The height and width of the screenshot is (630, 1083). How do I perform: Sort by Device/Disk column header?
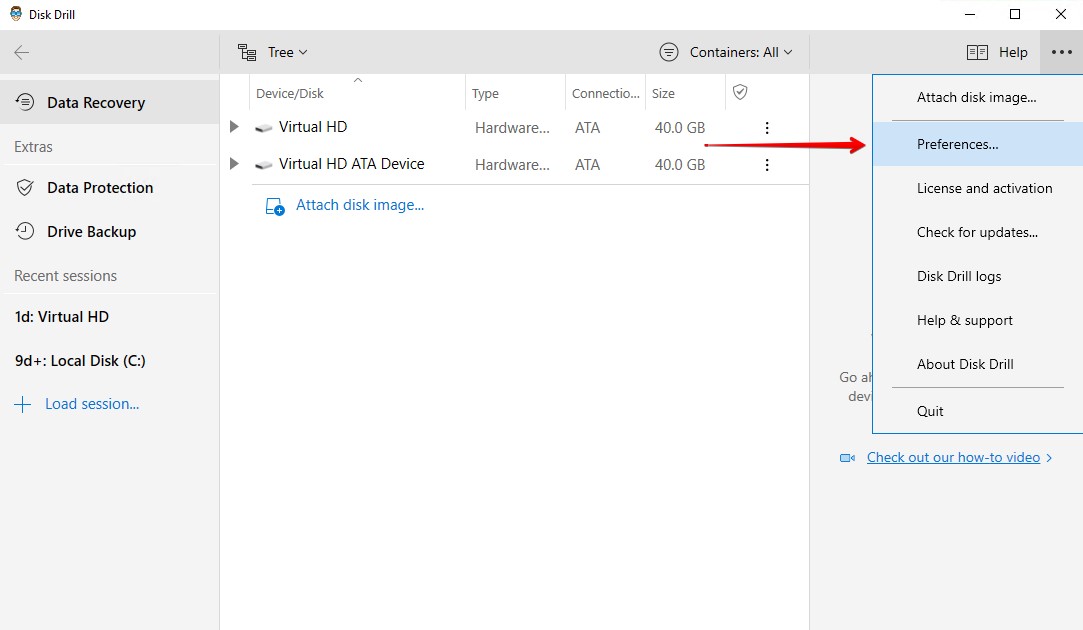[x=289, y=93]
